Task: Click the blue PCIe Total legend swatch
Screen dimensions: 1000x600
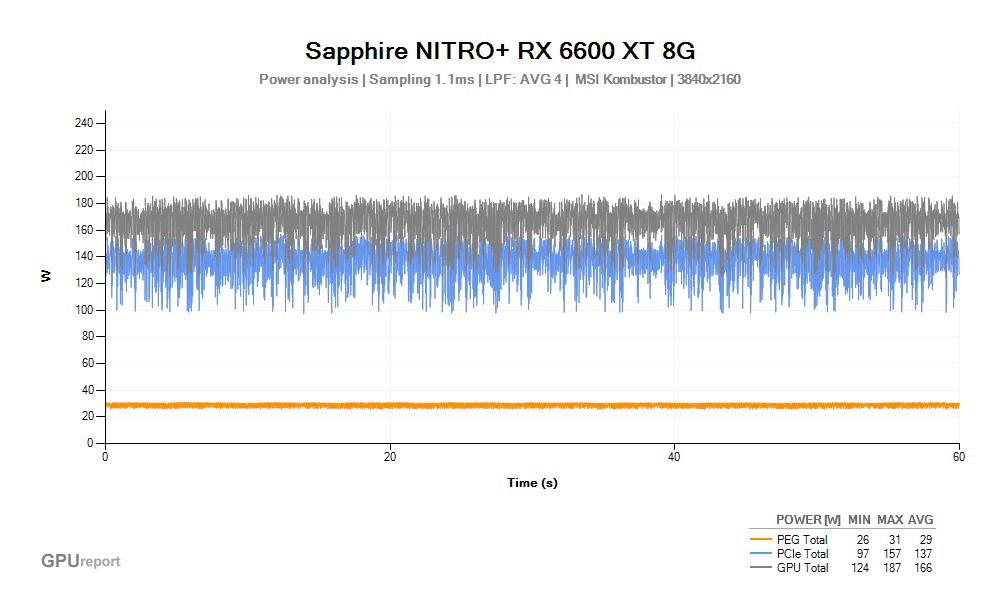Action: 761,553
